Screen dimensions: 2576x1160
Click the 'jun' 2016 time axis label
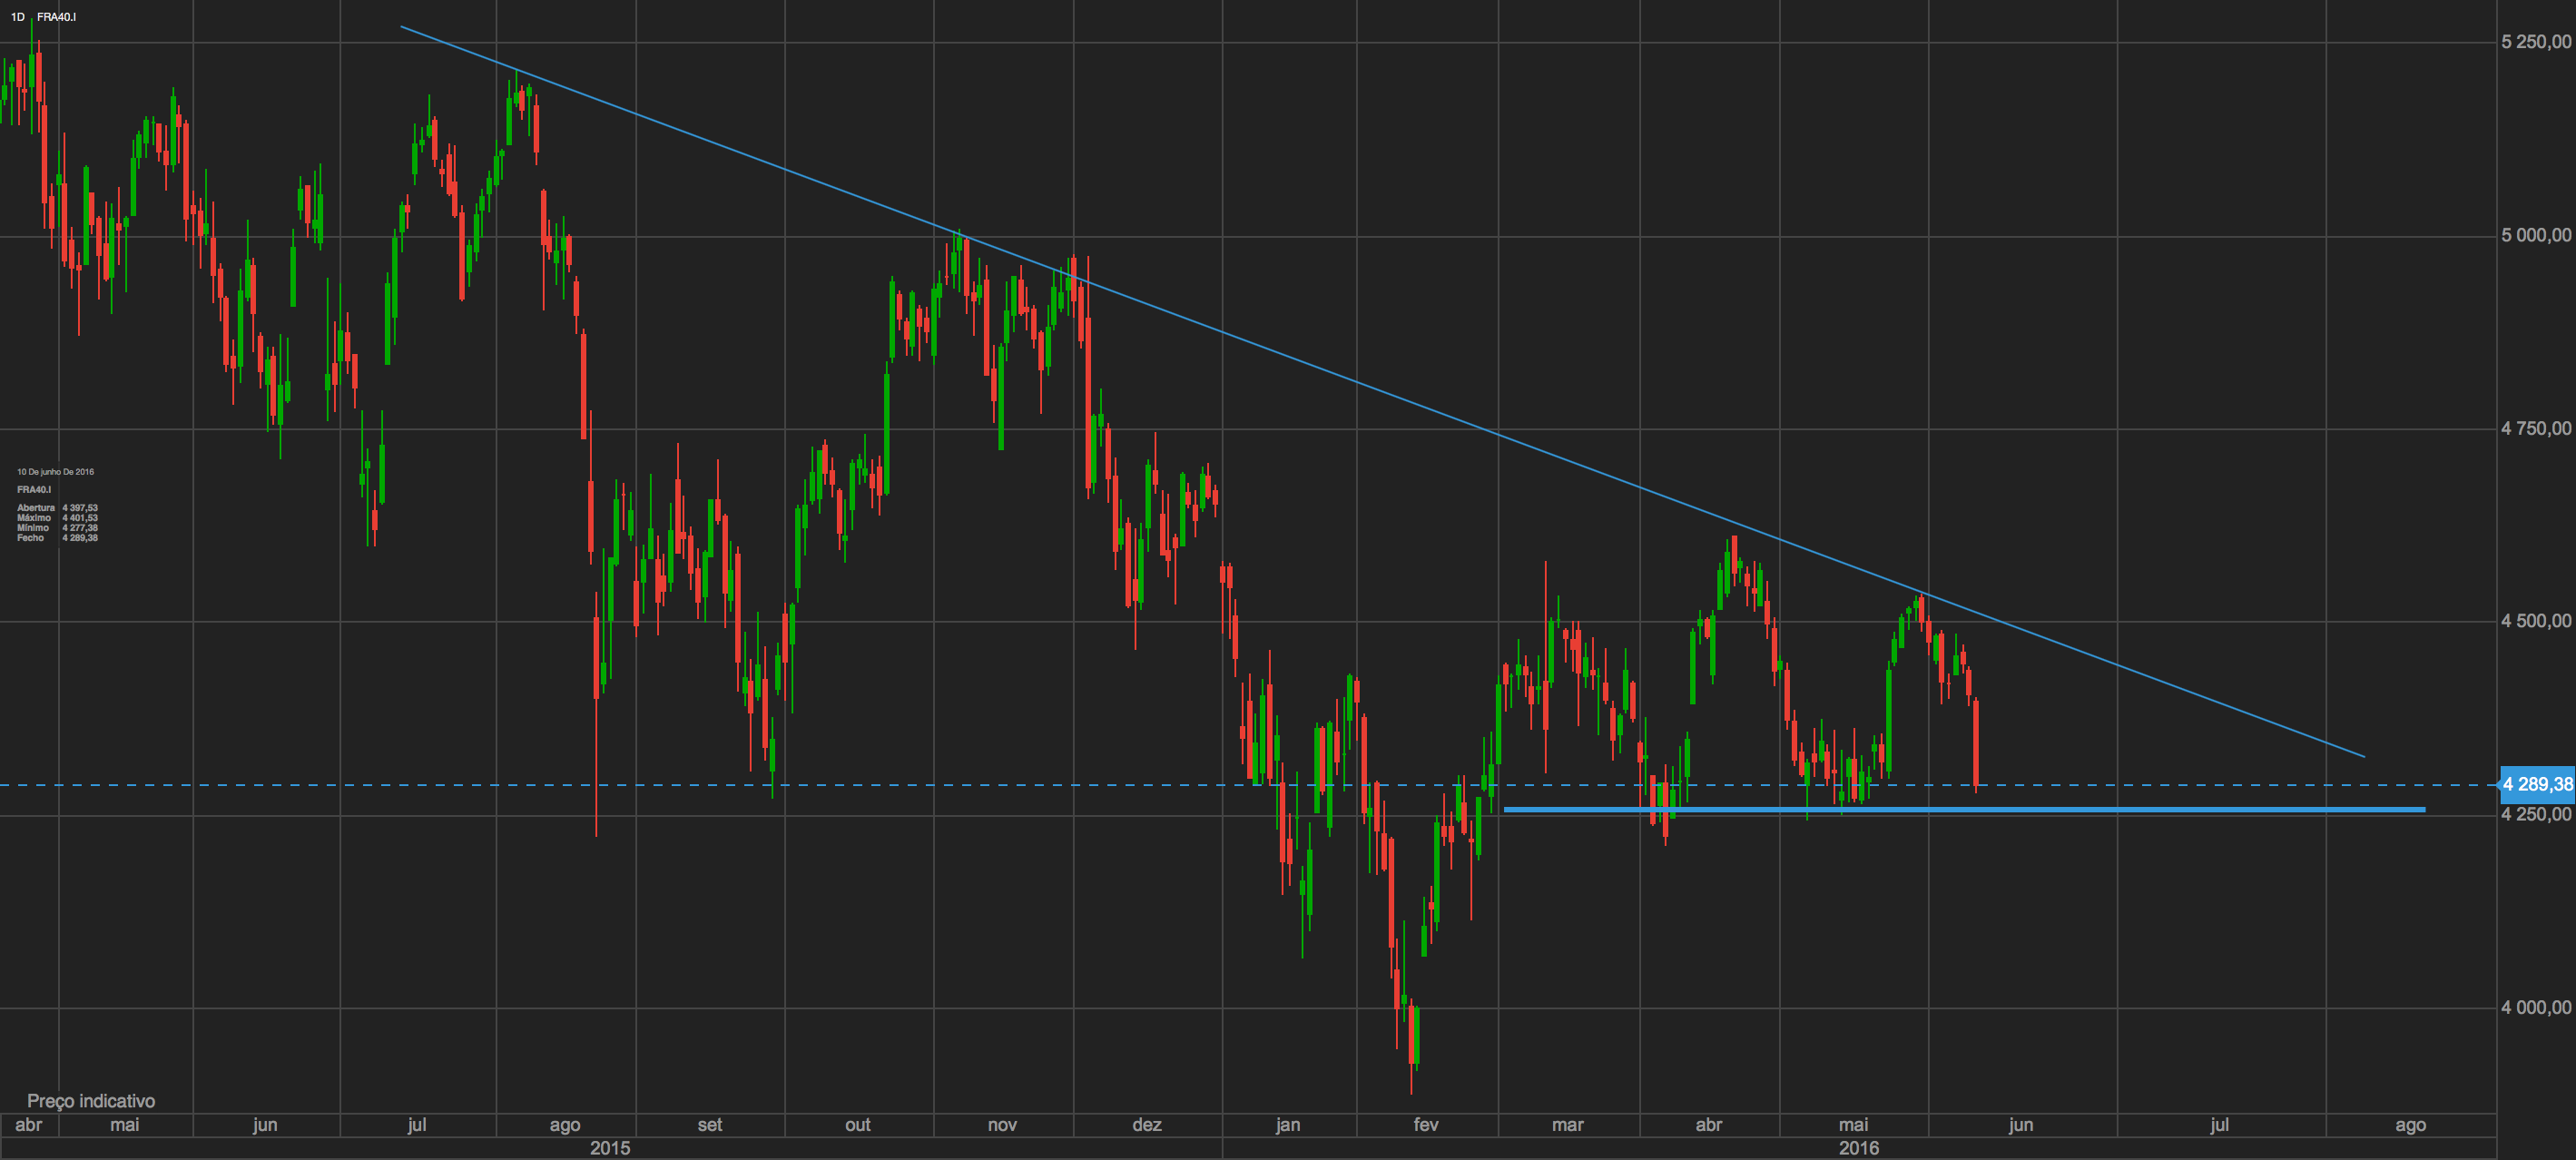pyautogui.click(x=2020, y=1125)
